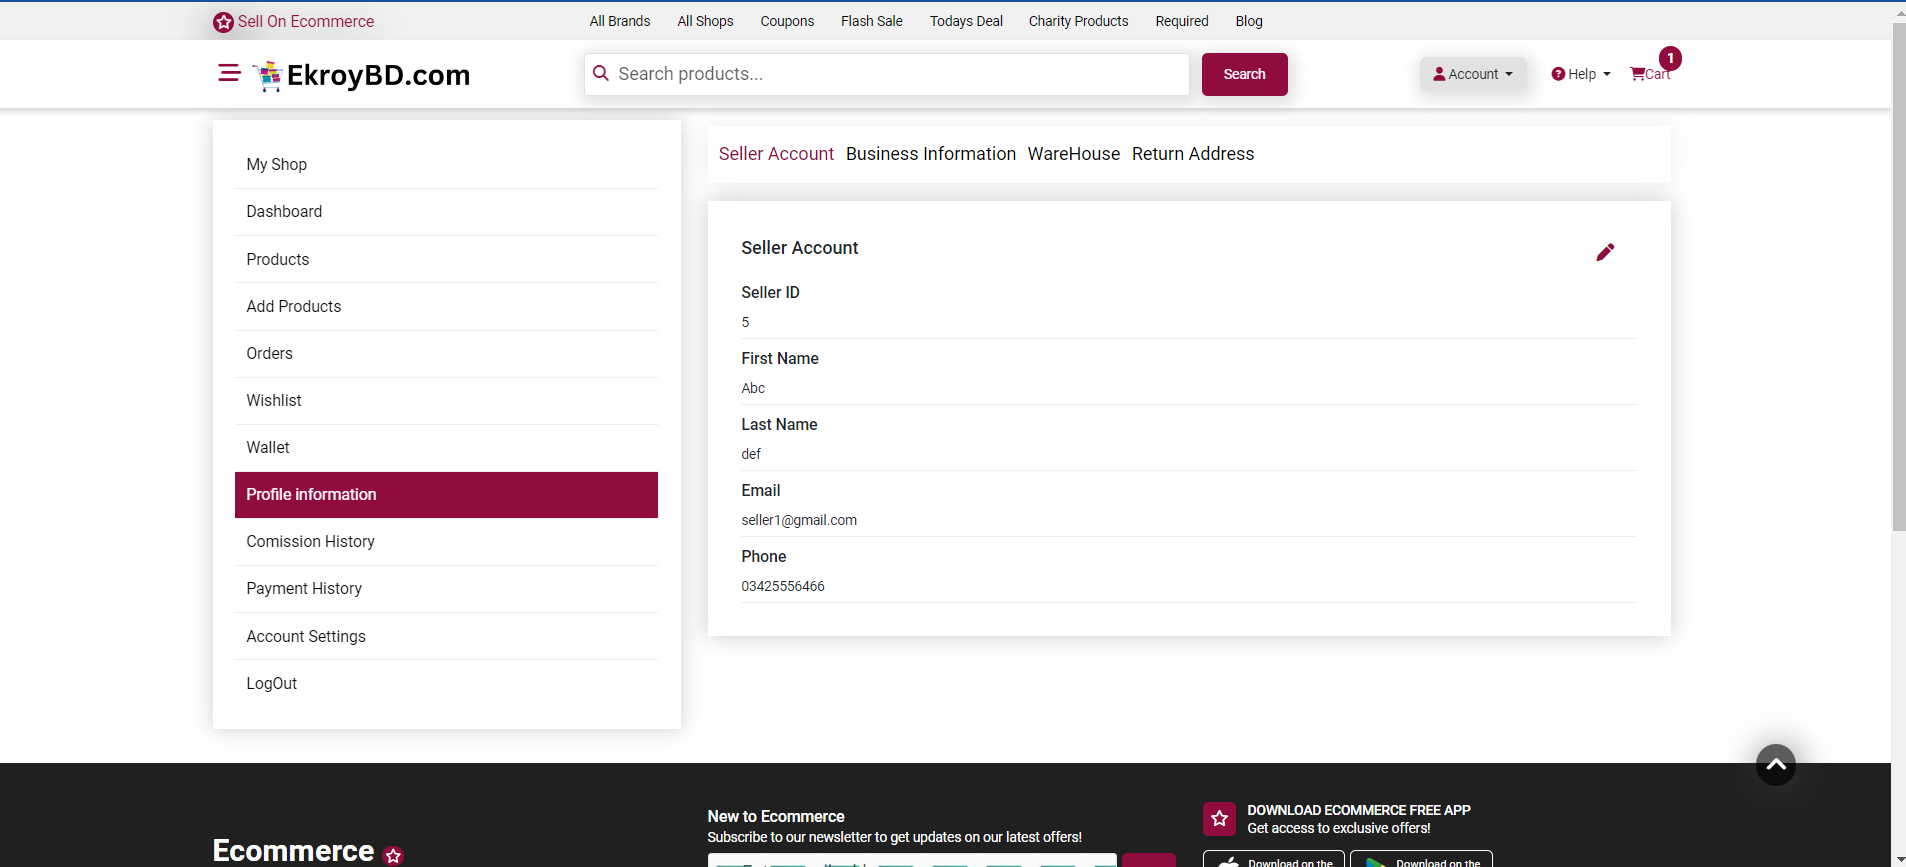Select the Return Address tab

point(1192,154)
